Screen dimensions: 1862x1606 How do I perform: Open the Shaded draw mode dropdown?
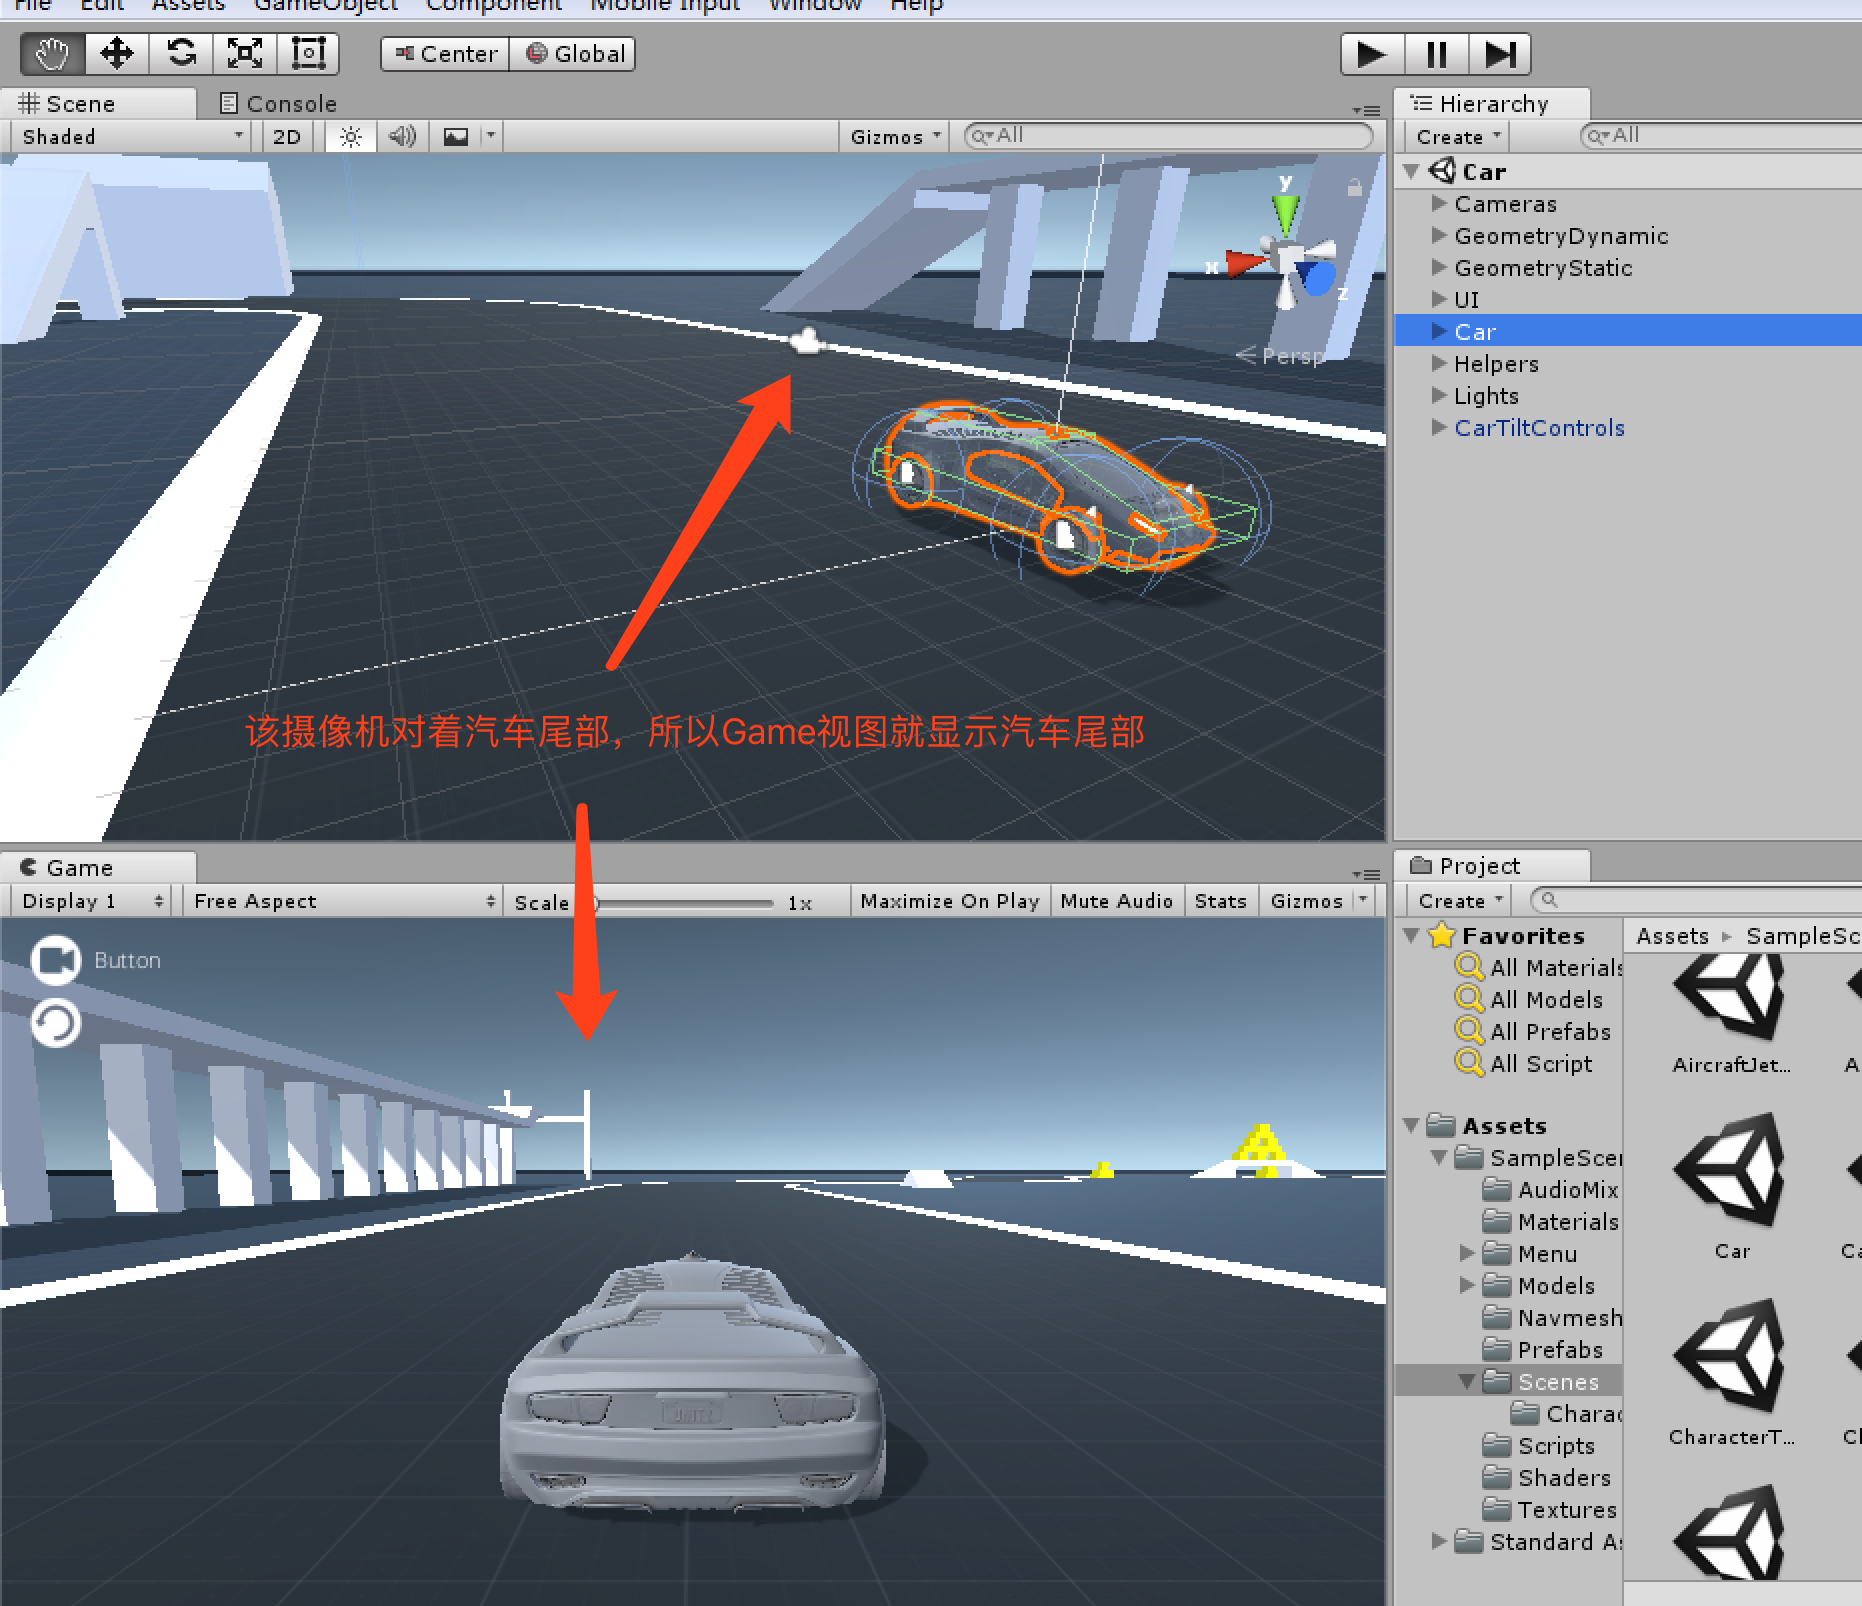(128, 136)
